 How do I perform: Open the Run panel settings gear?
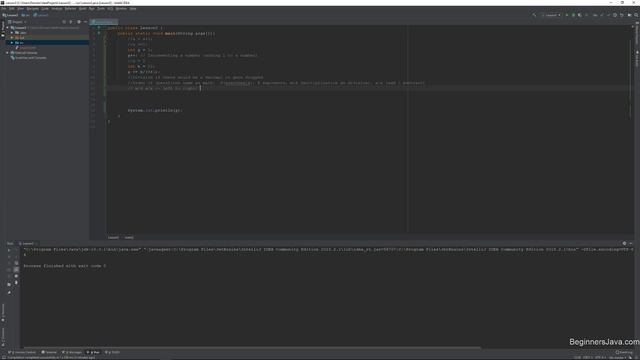(624, 244)
